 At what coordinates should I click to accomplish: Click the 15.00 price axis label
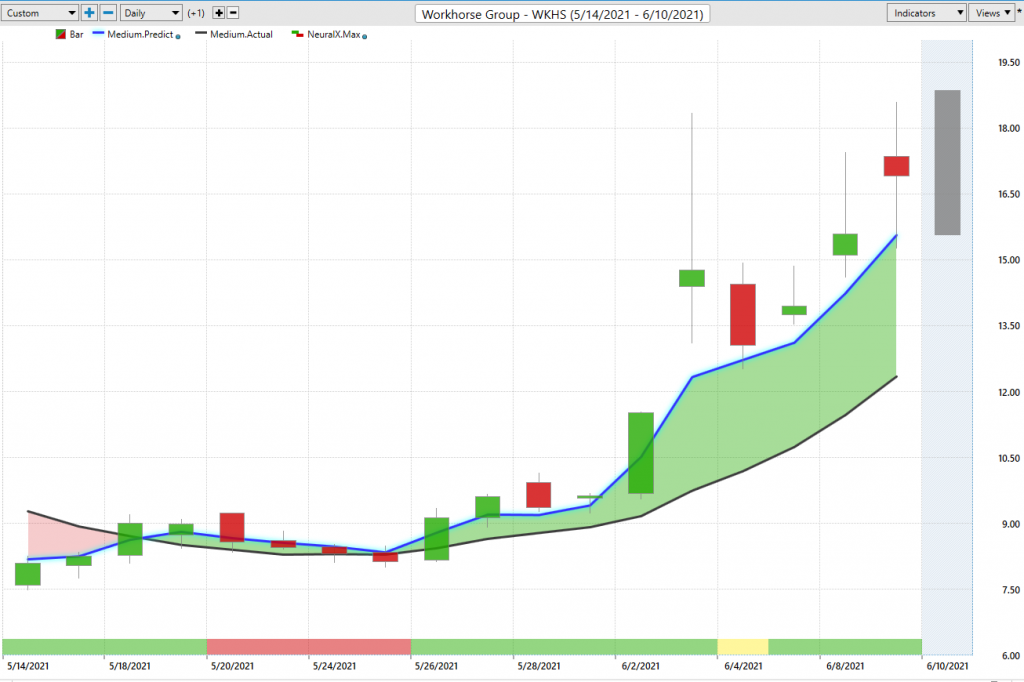[1009, 260]
